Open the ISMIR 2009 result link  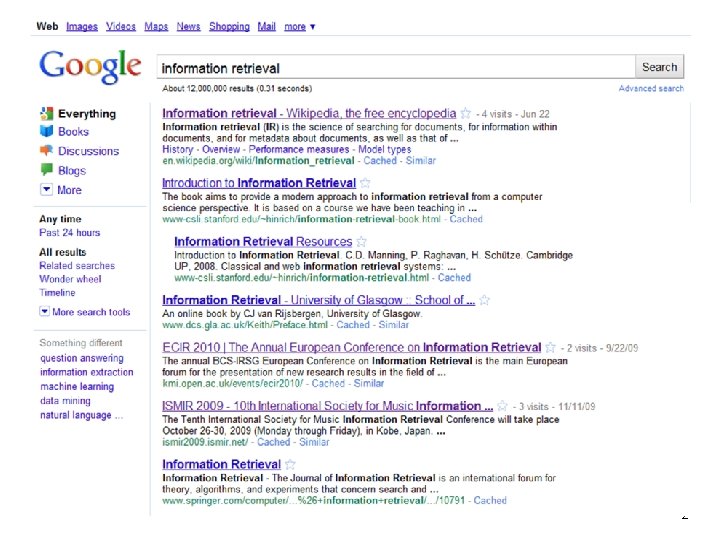327,406
